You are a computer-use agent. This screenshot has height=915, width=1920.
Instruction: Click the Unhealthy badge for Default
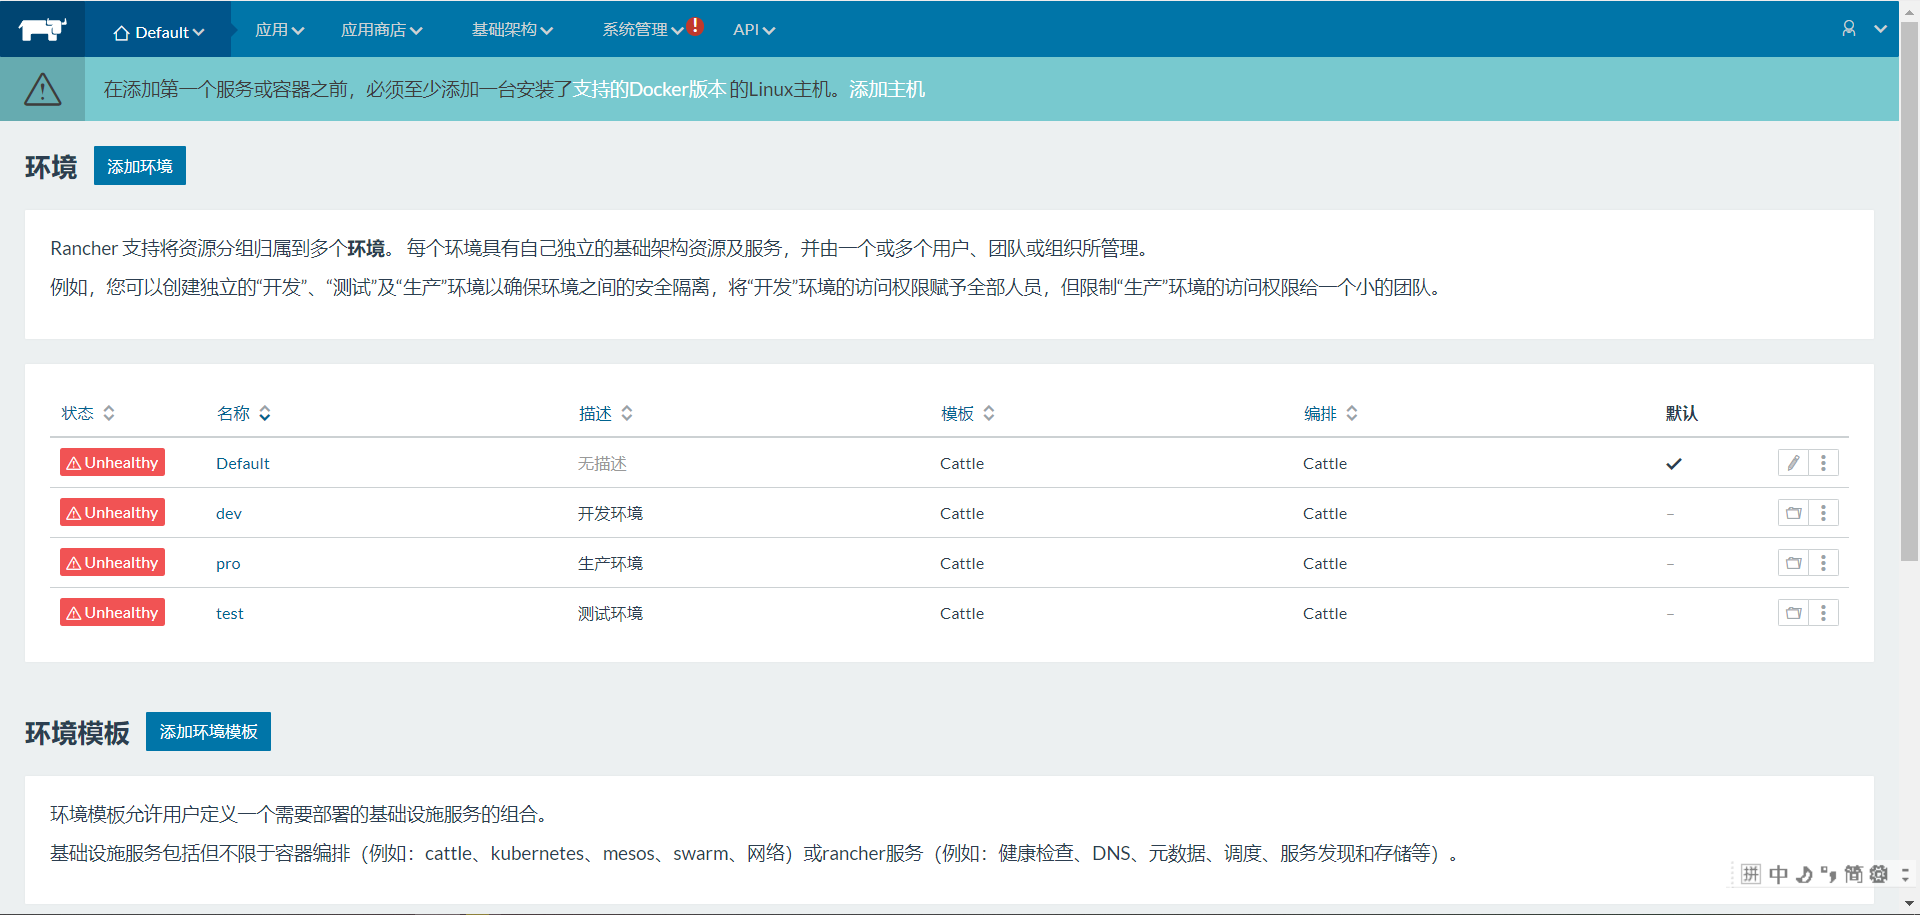(x=112, y=463)
